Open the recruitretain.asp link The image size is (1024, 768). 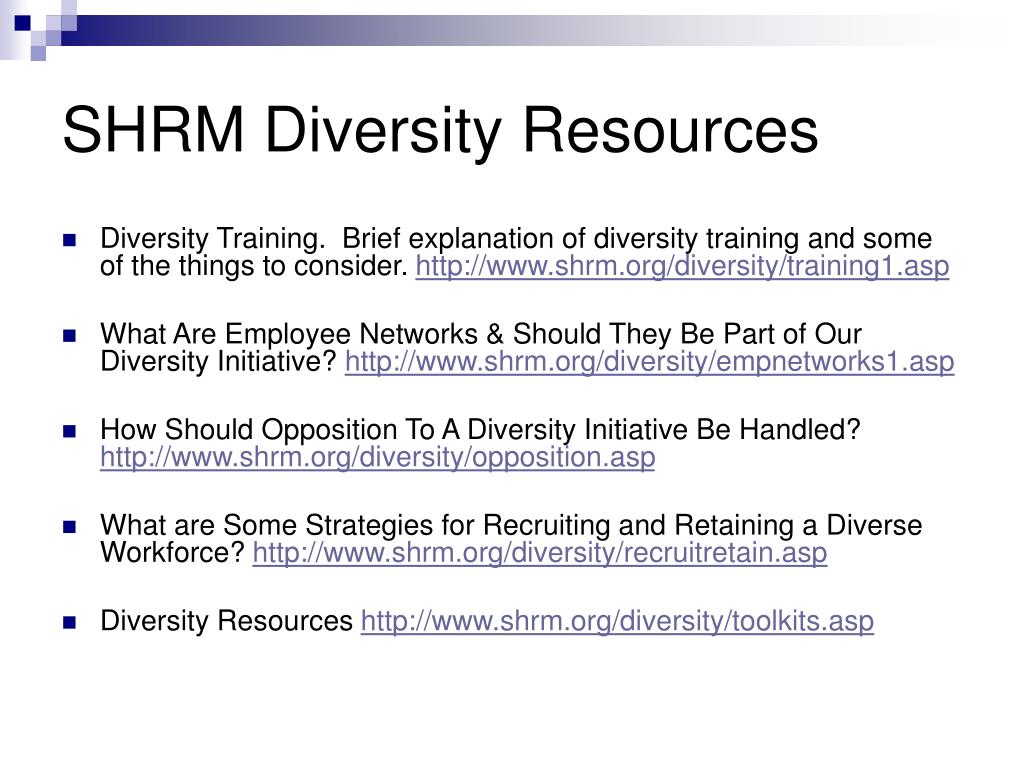click(x=539, y=552)
